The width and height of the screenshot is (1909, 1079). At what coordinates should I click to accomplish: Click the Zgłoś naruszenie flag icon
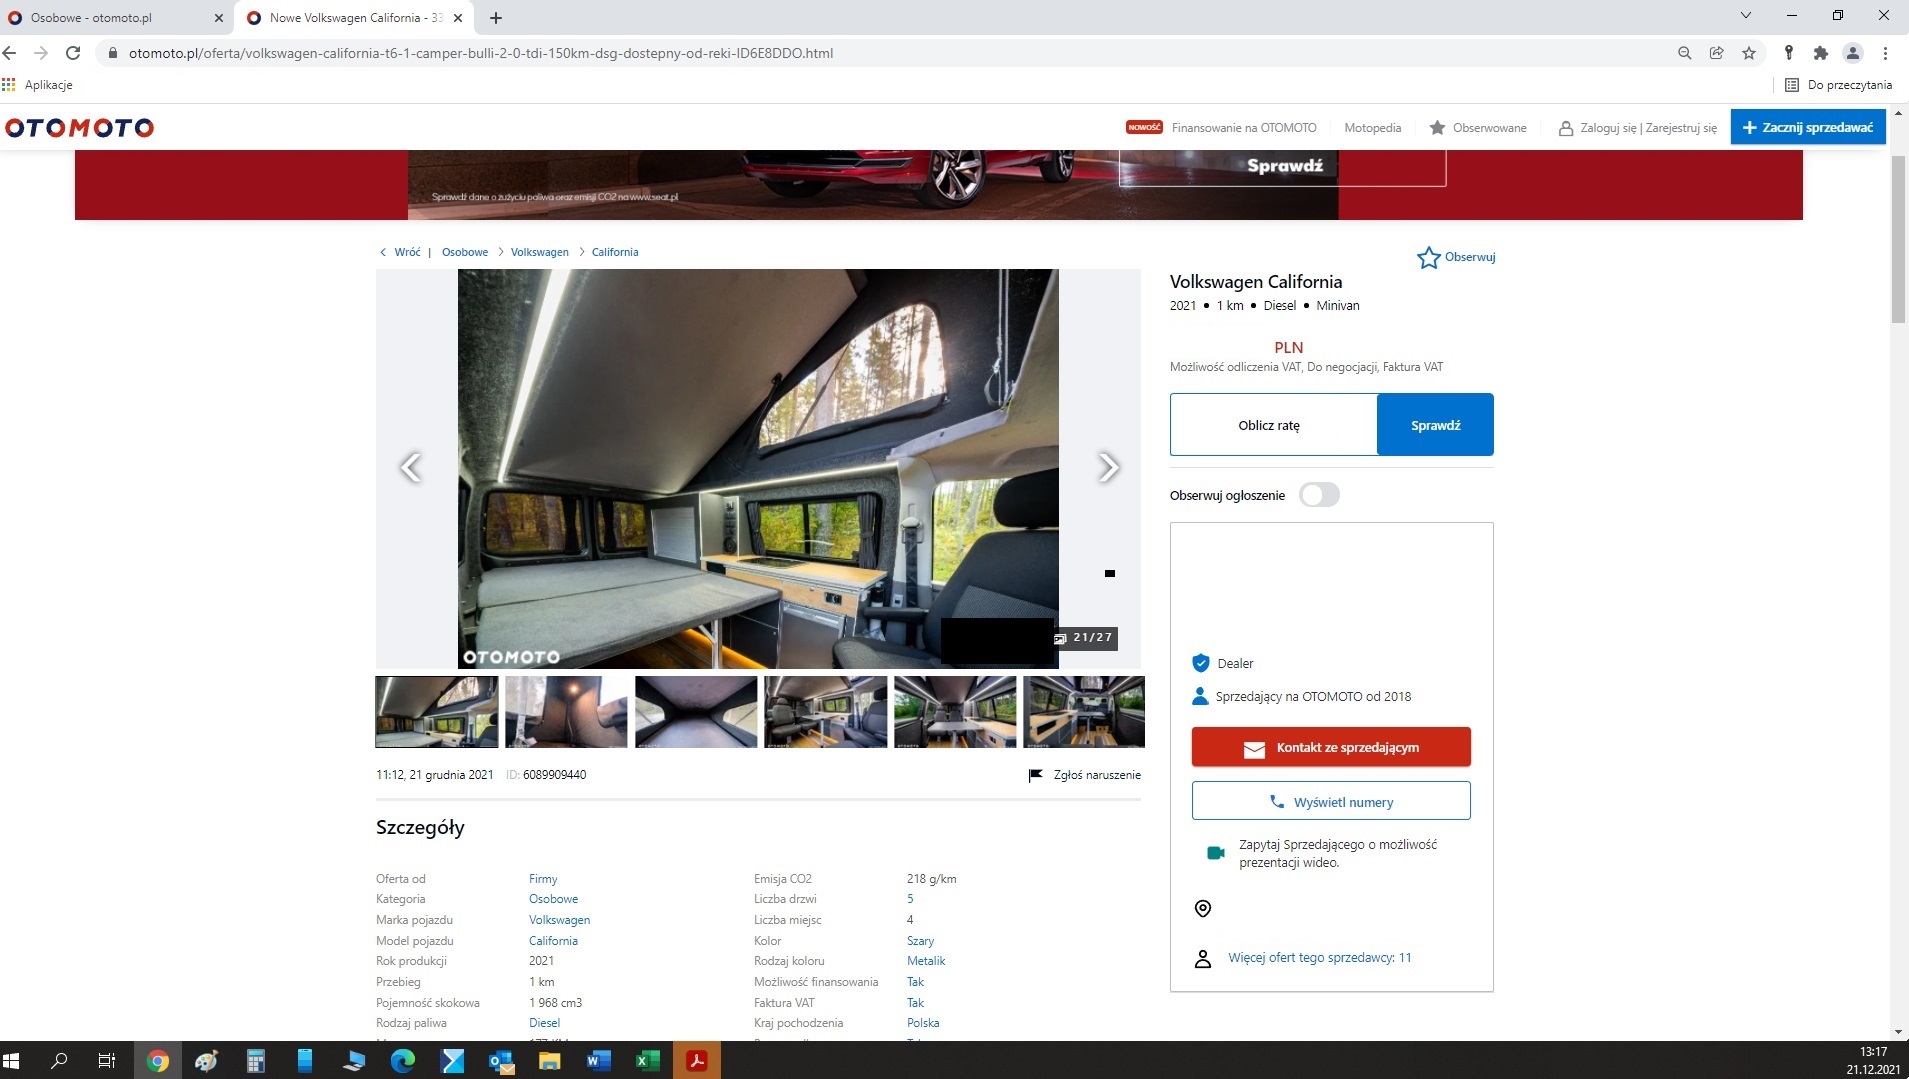[x=1036, y=775]
